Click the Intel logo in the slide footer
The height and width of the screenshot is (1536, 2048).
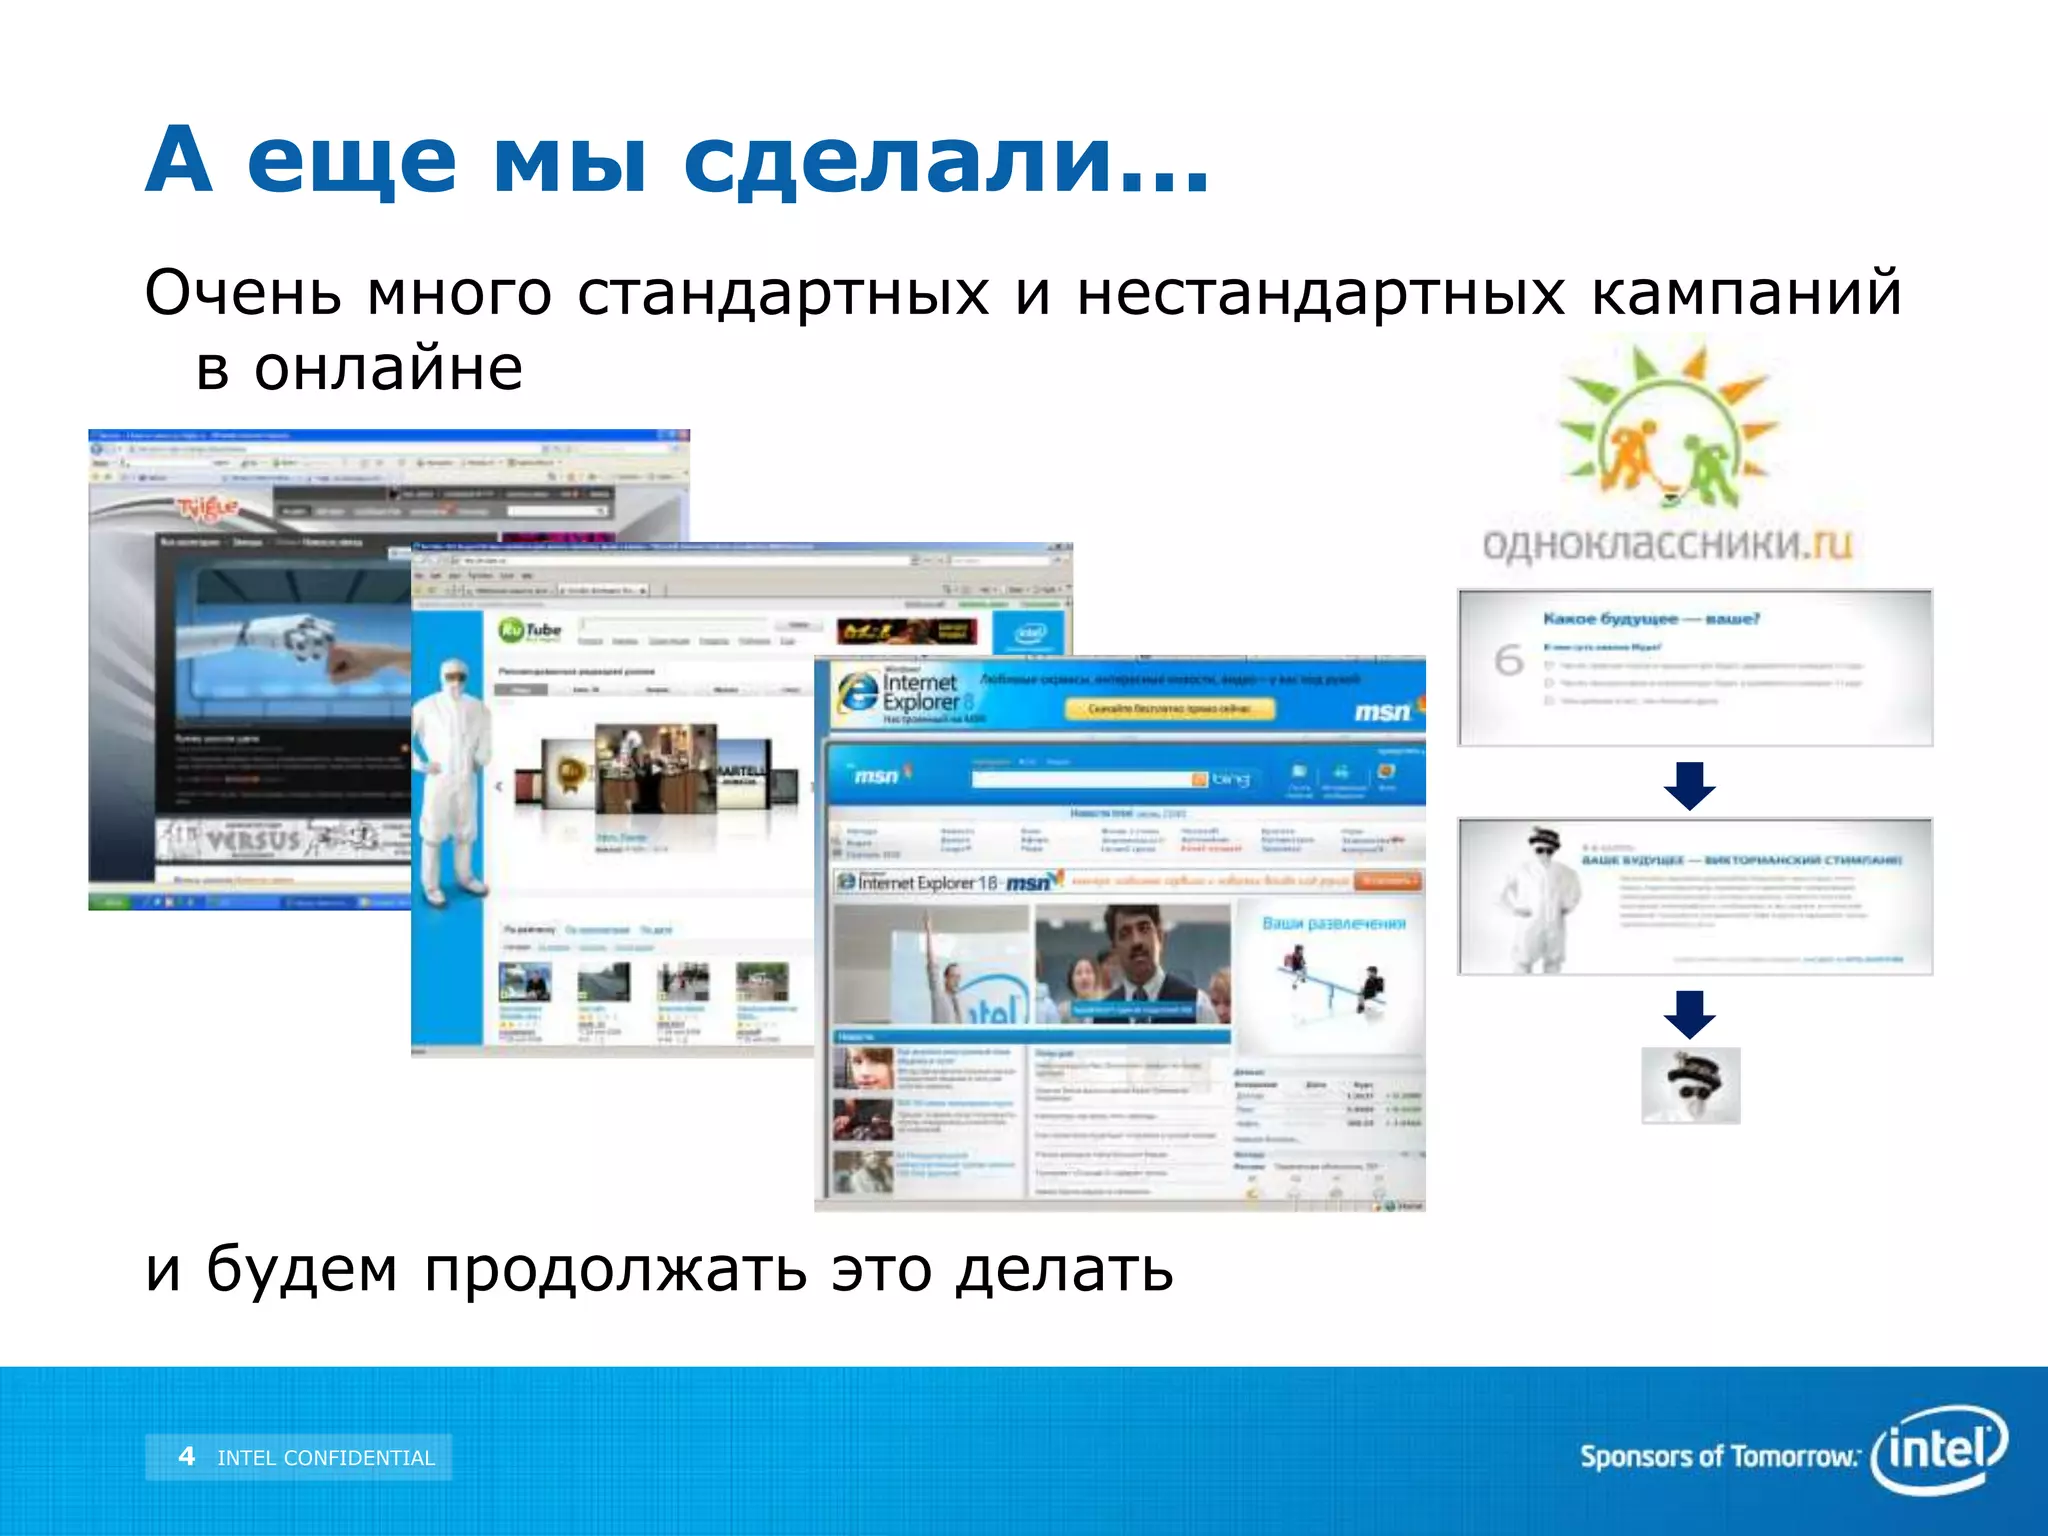pos(1940,1450)
